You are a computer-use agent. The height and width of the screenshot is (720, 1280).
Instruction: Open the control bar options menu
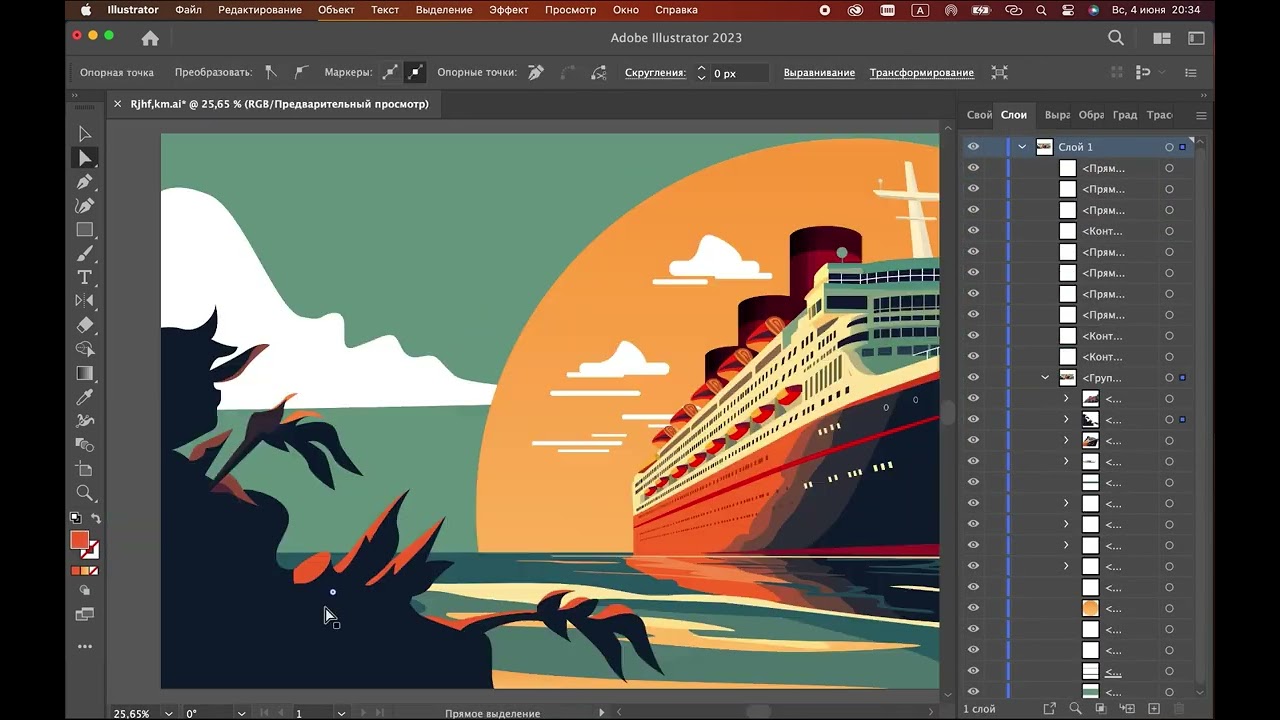click(1190, 72)
